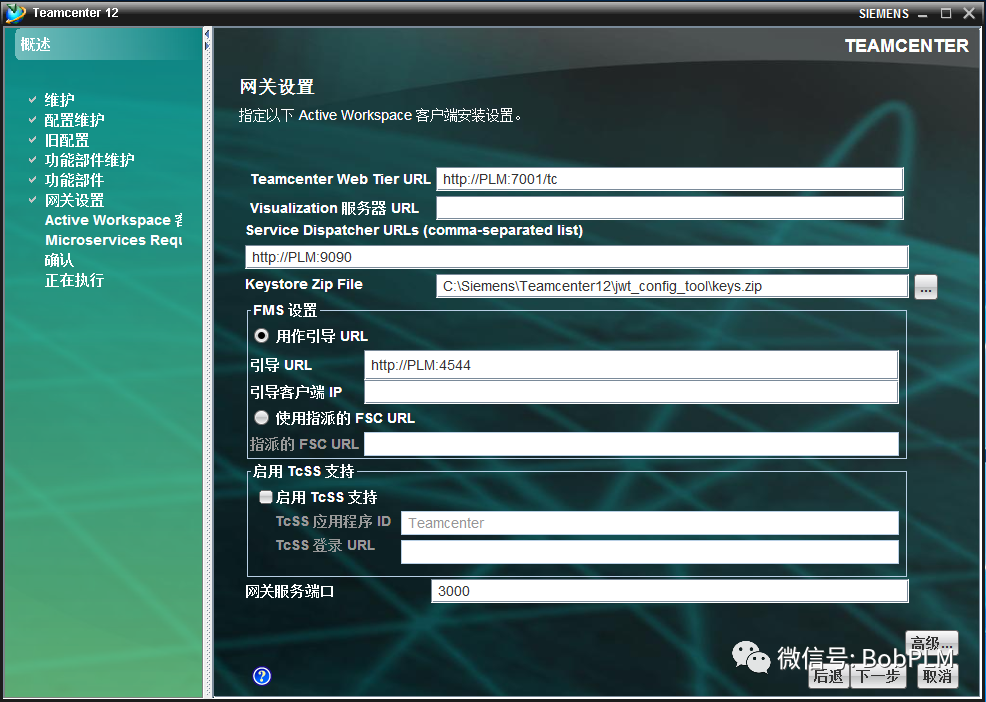The width and height of the screenshot is (986, 702).
Task: Select the 使用指派的 FSC URL radio button
Action: pyautogui.click(x=261, y=418)
